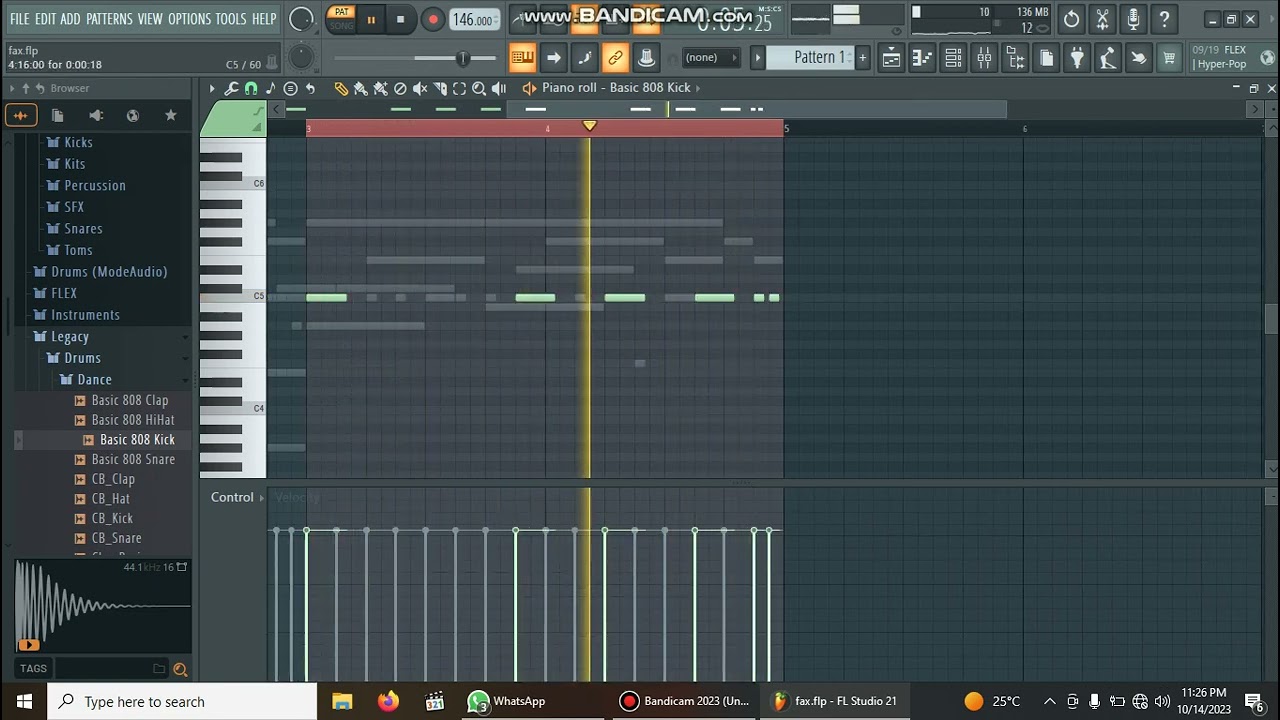Screen dimensions: 1280x720
Task: Click the record button
Action: click(433, 19)
